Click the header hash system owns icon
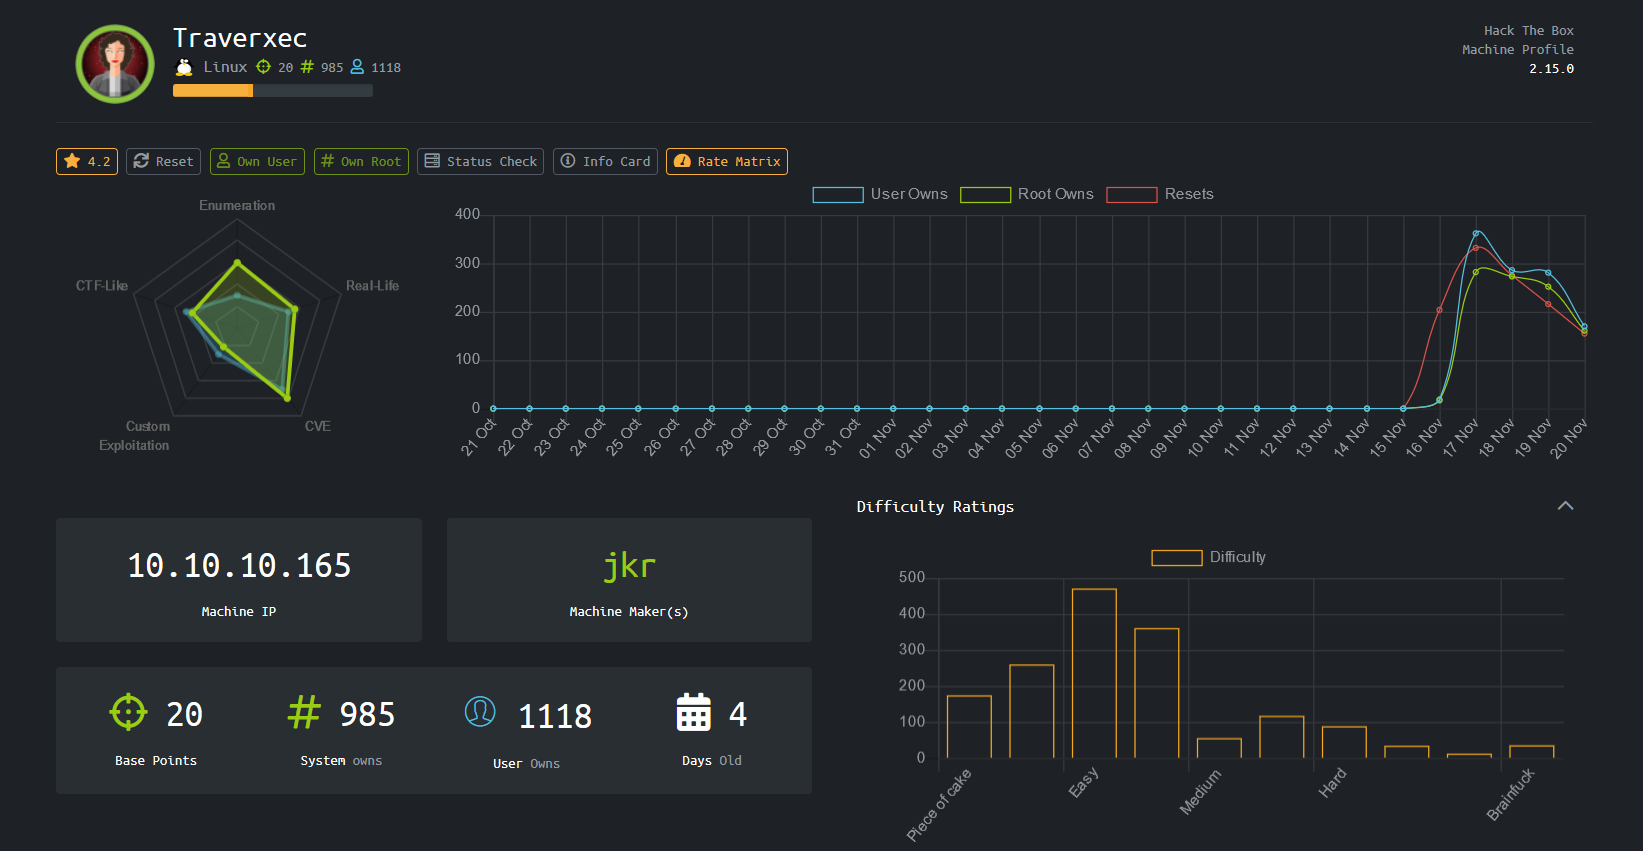 point(307,67)
